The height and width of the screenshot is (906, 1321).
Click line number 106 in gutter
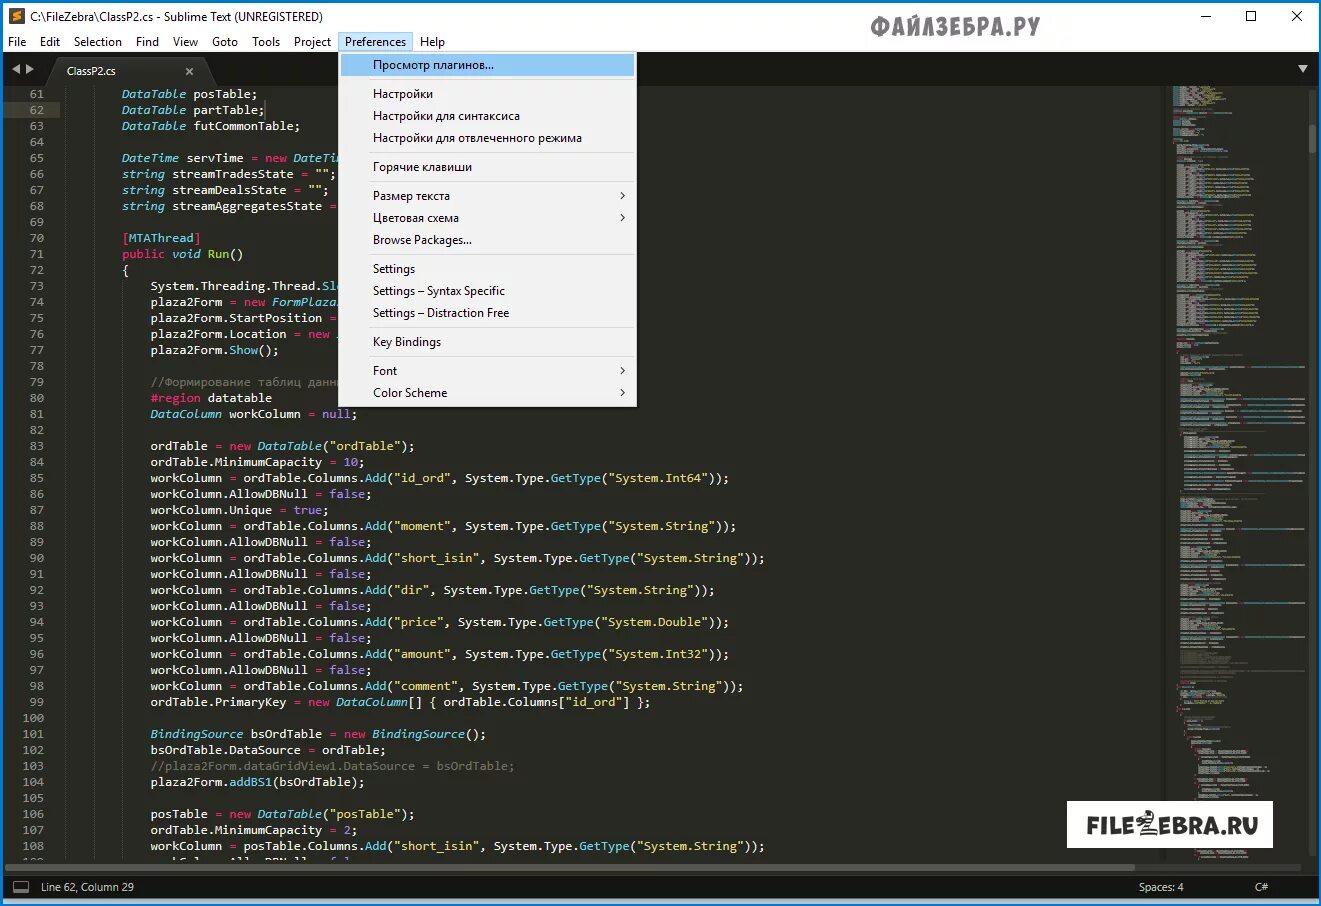[33, 814]
